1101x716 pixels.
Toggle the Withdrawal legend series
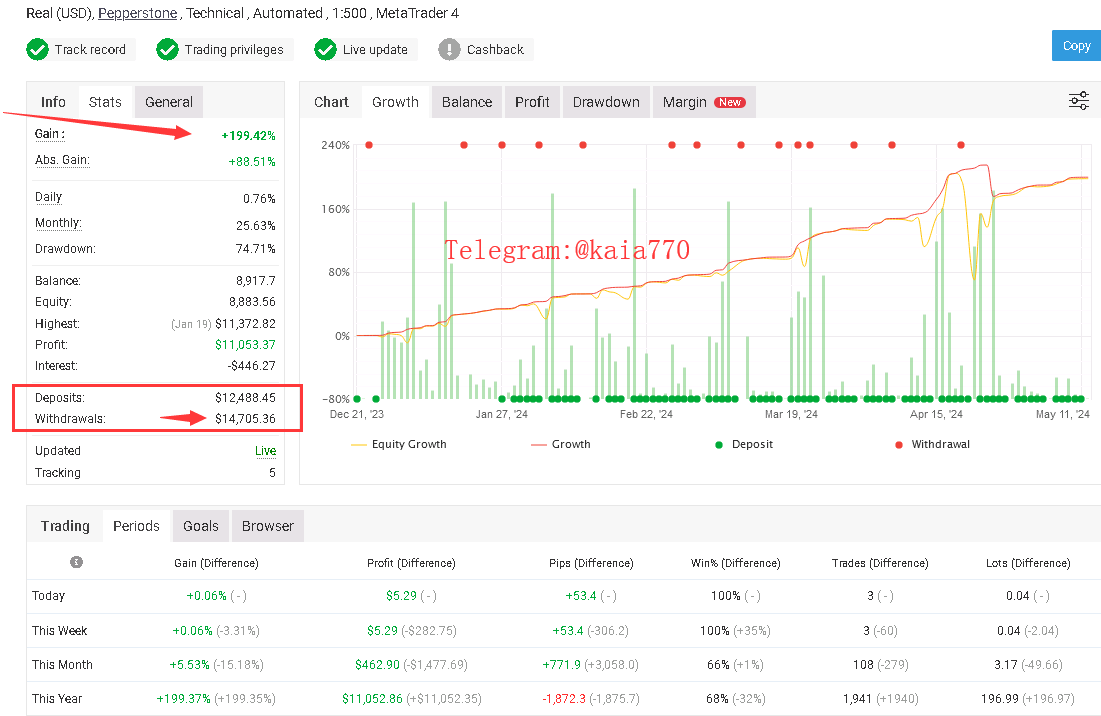tap(932, 444)
